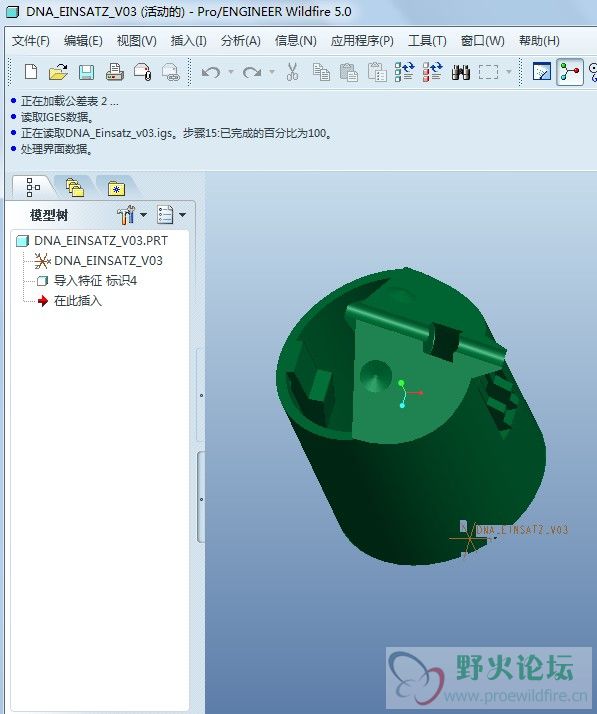Click the Open folder icon
Image resolution: width=597 pixels, height=714 pixels.
point(58,72)
